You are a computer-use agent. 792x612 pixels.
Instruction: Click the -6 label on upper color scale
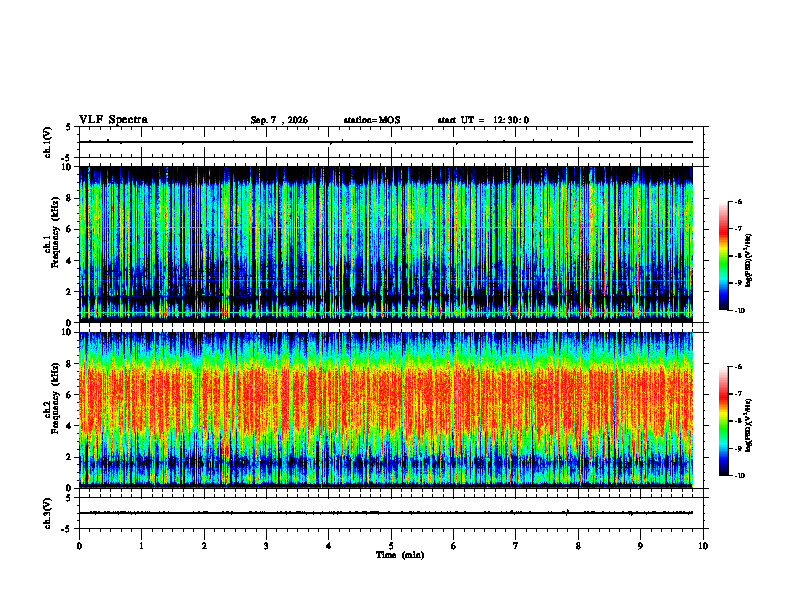coord(738,201)
